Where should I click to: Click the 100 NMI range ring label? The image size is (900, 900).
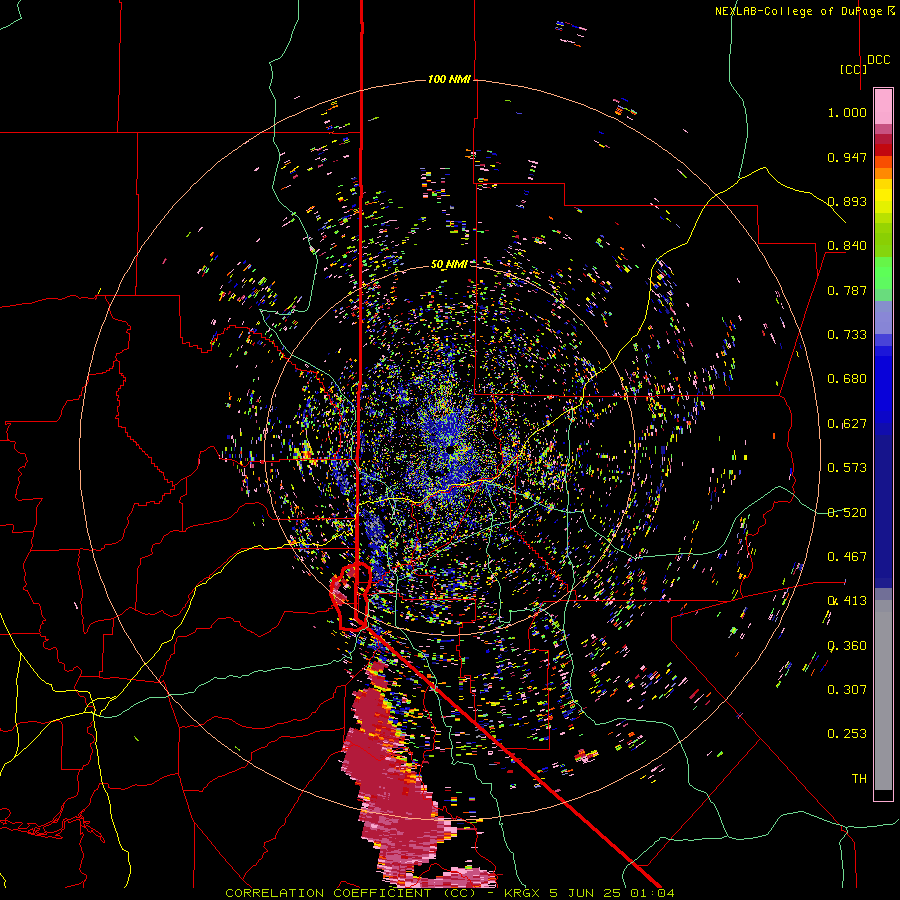click(449, 79)
